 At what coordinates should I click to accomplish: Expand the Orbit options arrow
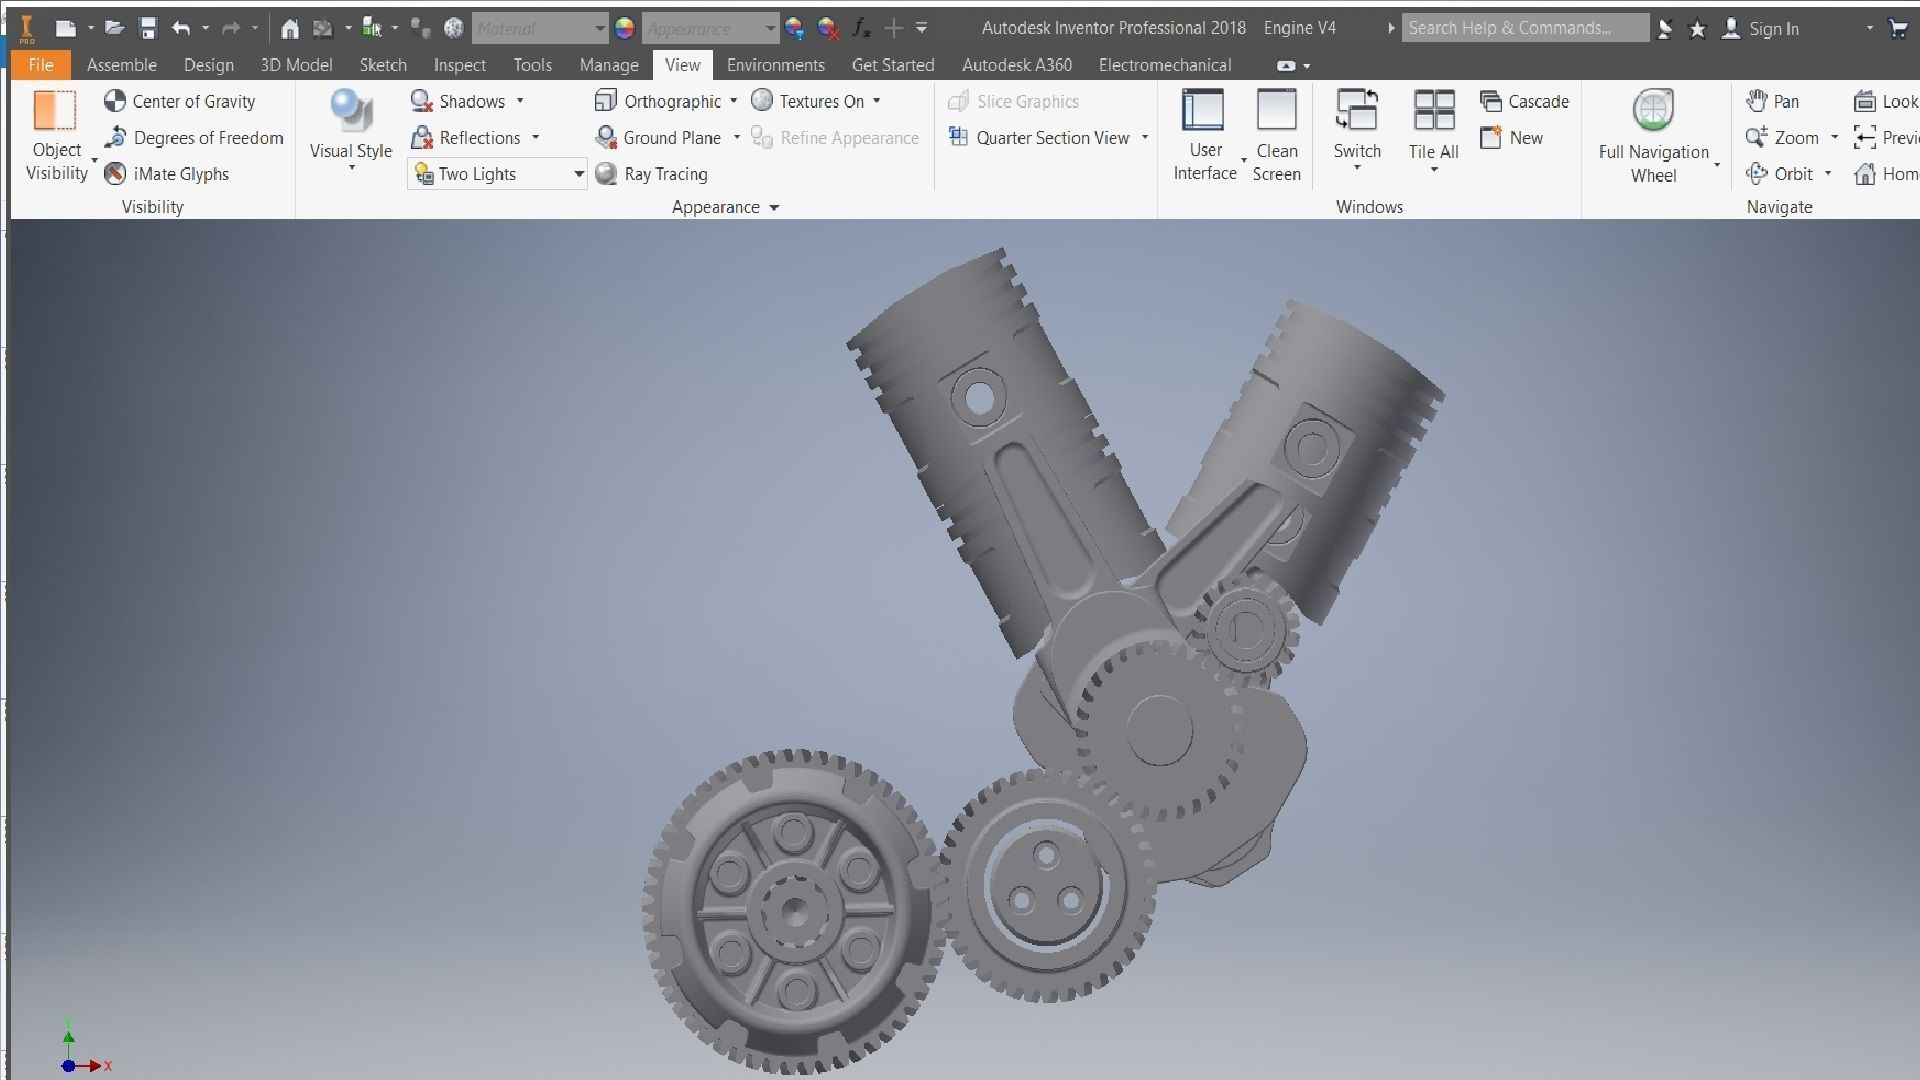[x=1828, y=173]
